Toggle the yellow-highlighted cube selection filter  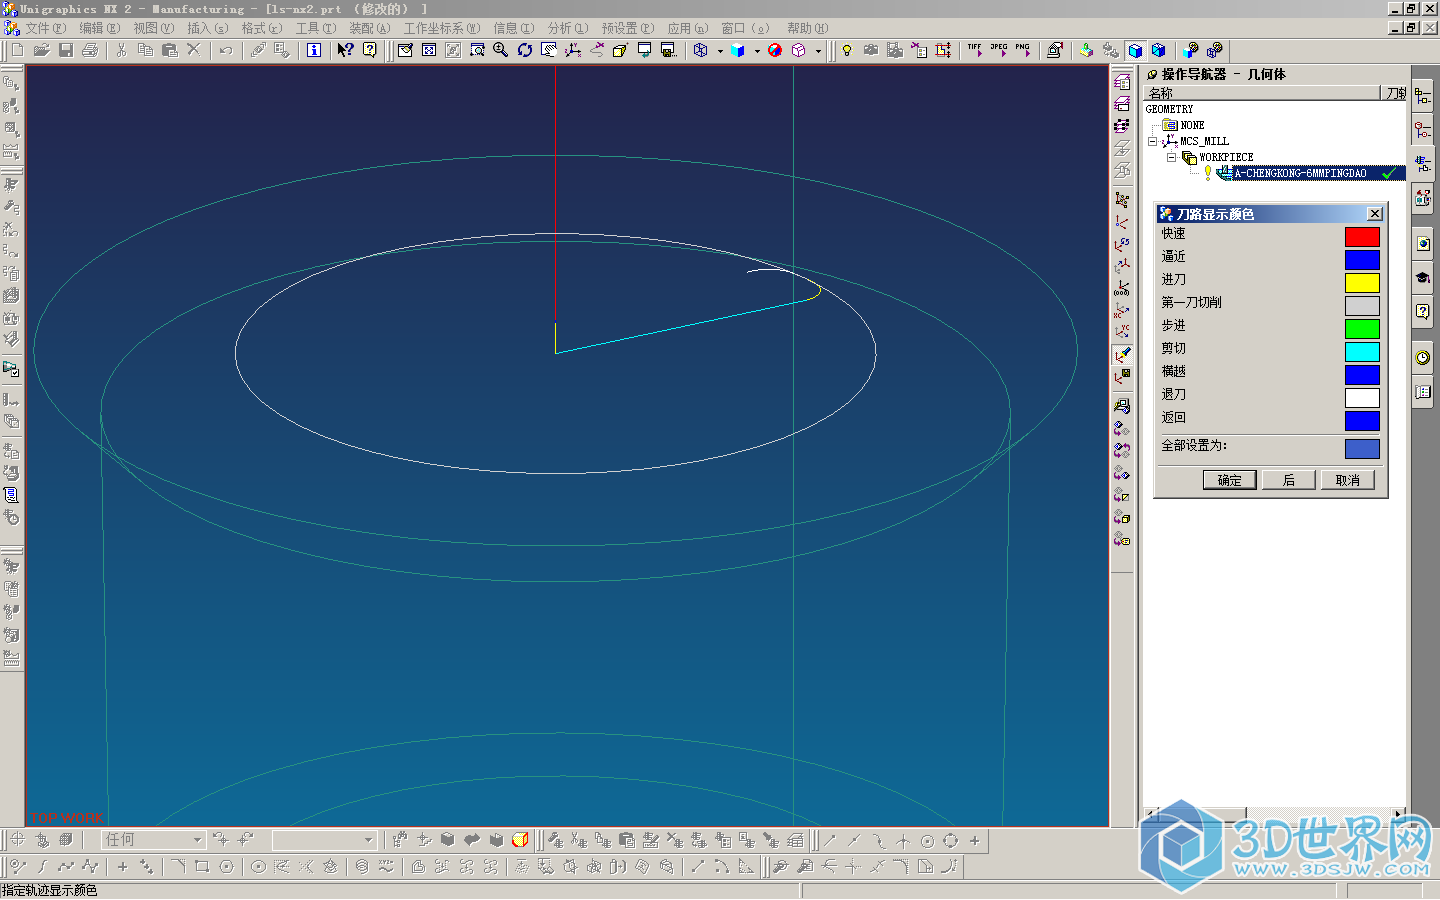pyautogui.click(x=520, y=840)
